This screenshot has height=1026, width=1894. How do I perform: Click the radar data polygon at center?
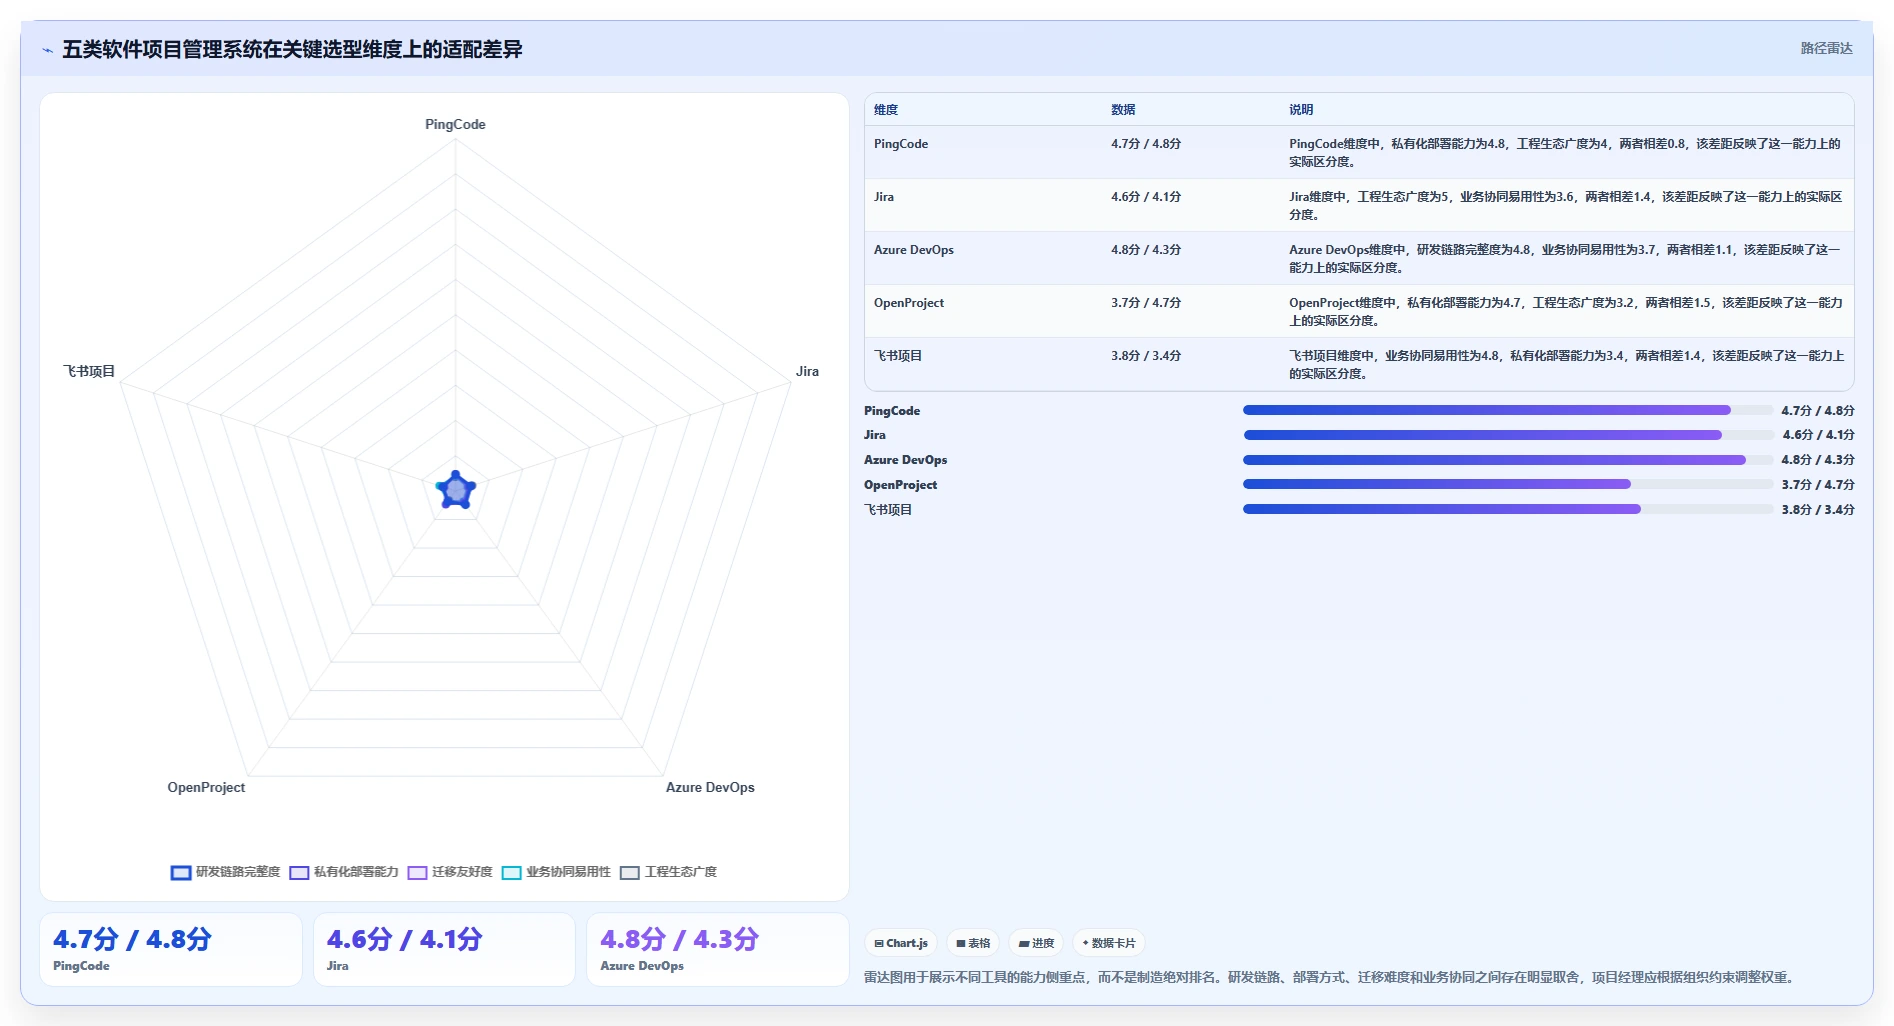click(456, 490)
